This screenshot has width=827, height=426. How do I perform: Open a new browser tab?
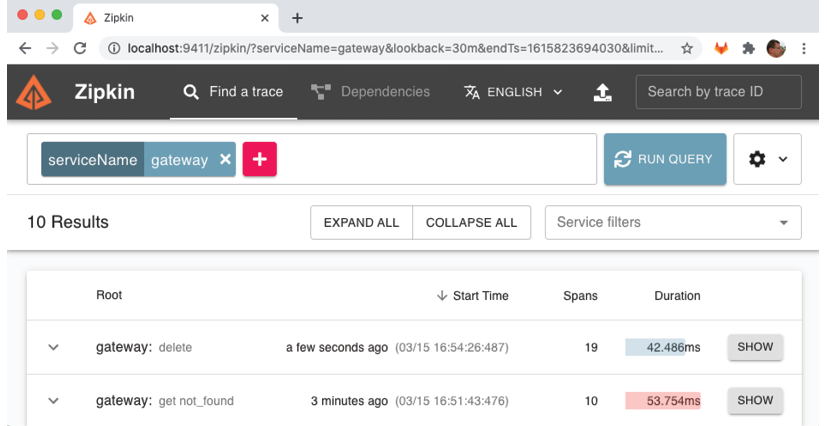pos(297,18)
